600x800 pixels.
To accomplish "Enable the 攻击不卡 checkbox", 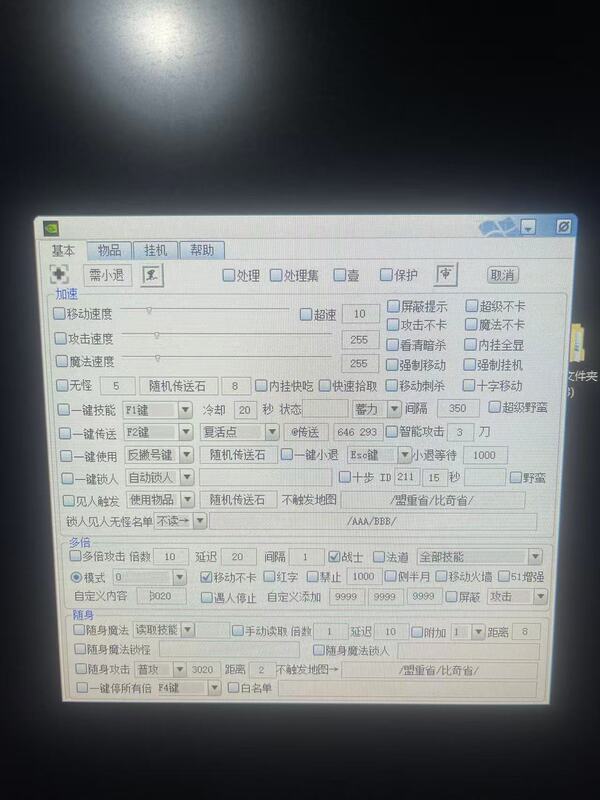I will point(393,324).
